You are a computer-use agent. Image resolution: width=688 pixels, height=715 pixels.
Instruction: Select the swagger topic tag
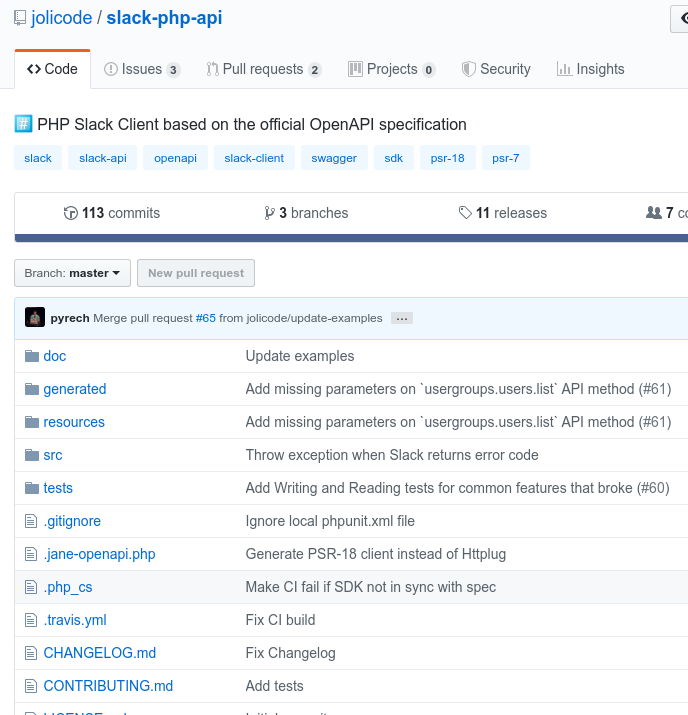point(334,158)
